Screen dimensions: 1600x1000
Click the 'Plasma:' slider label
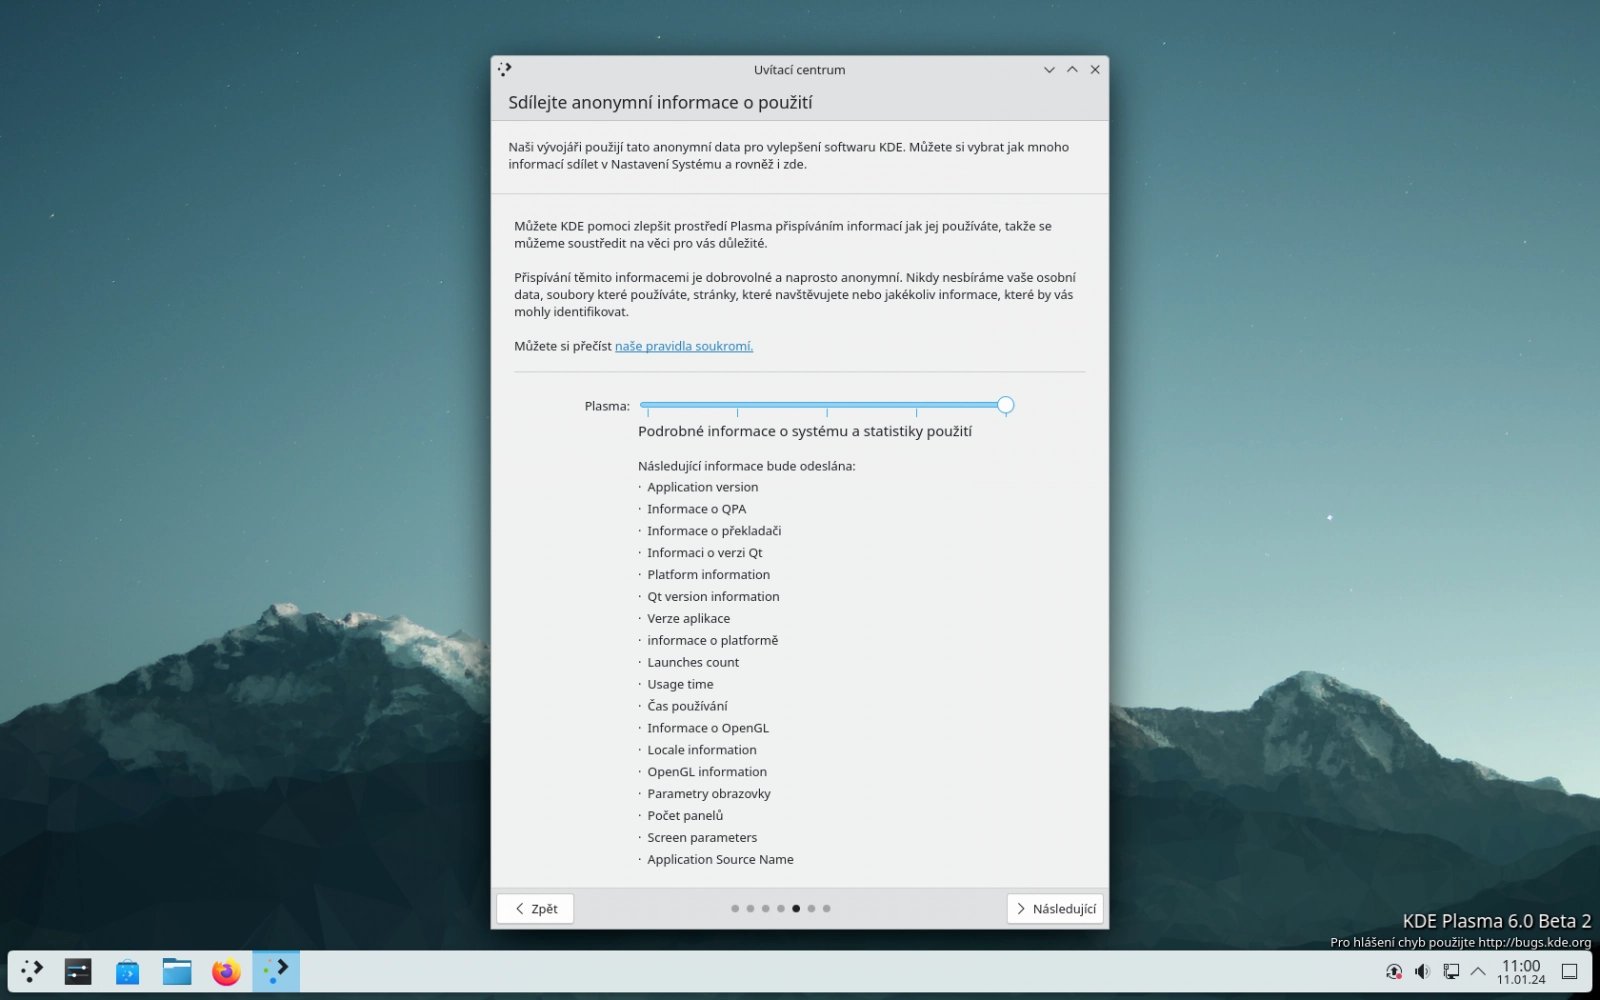607,406
